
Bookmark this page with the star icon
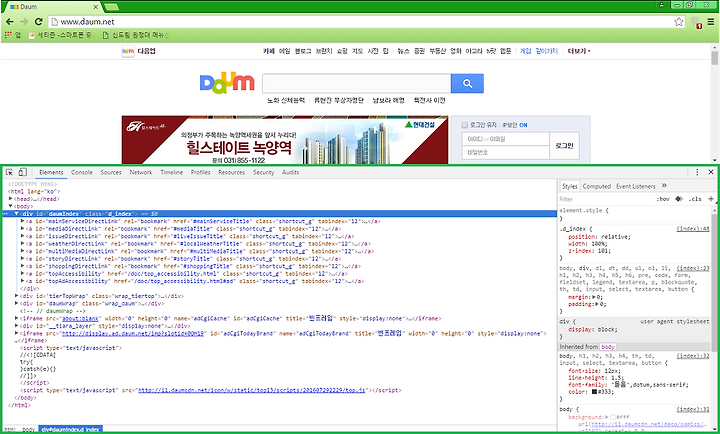point(679,22)
